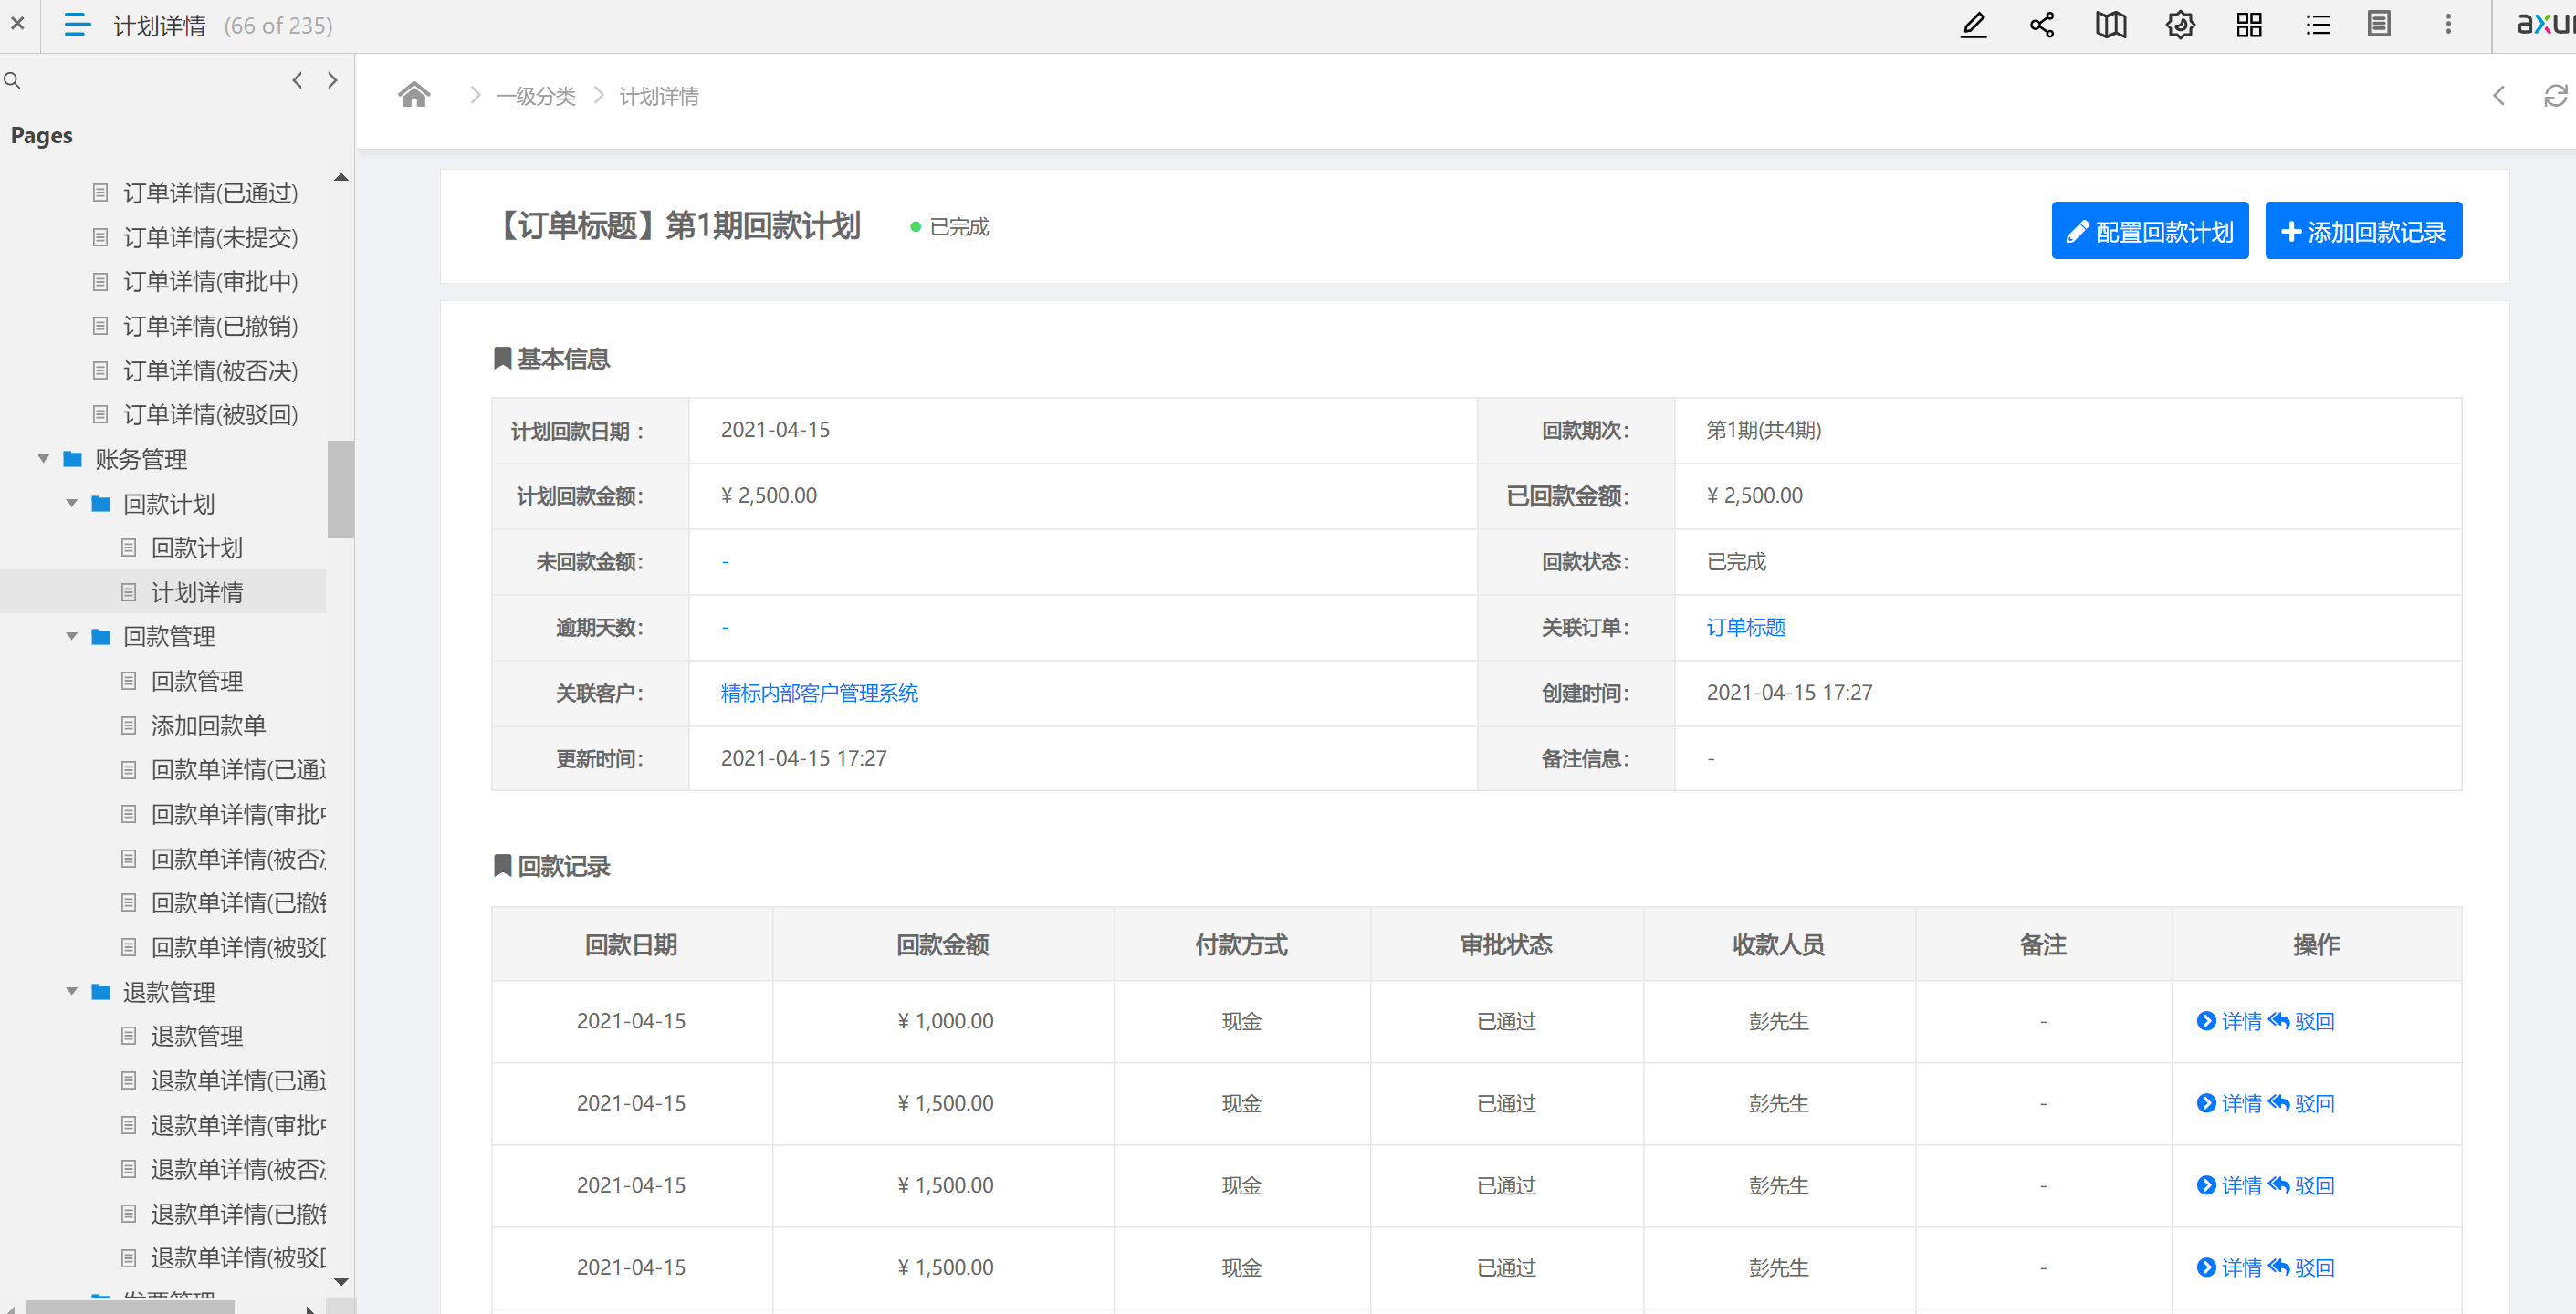Click the Pages panel horizontal scrollbar thumb
This screenshot has width=2576, height=1314.
click(130, 1307)
